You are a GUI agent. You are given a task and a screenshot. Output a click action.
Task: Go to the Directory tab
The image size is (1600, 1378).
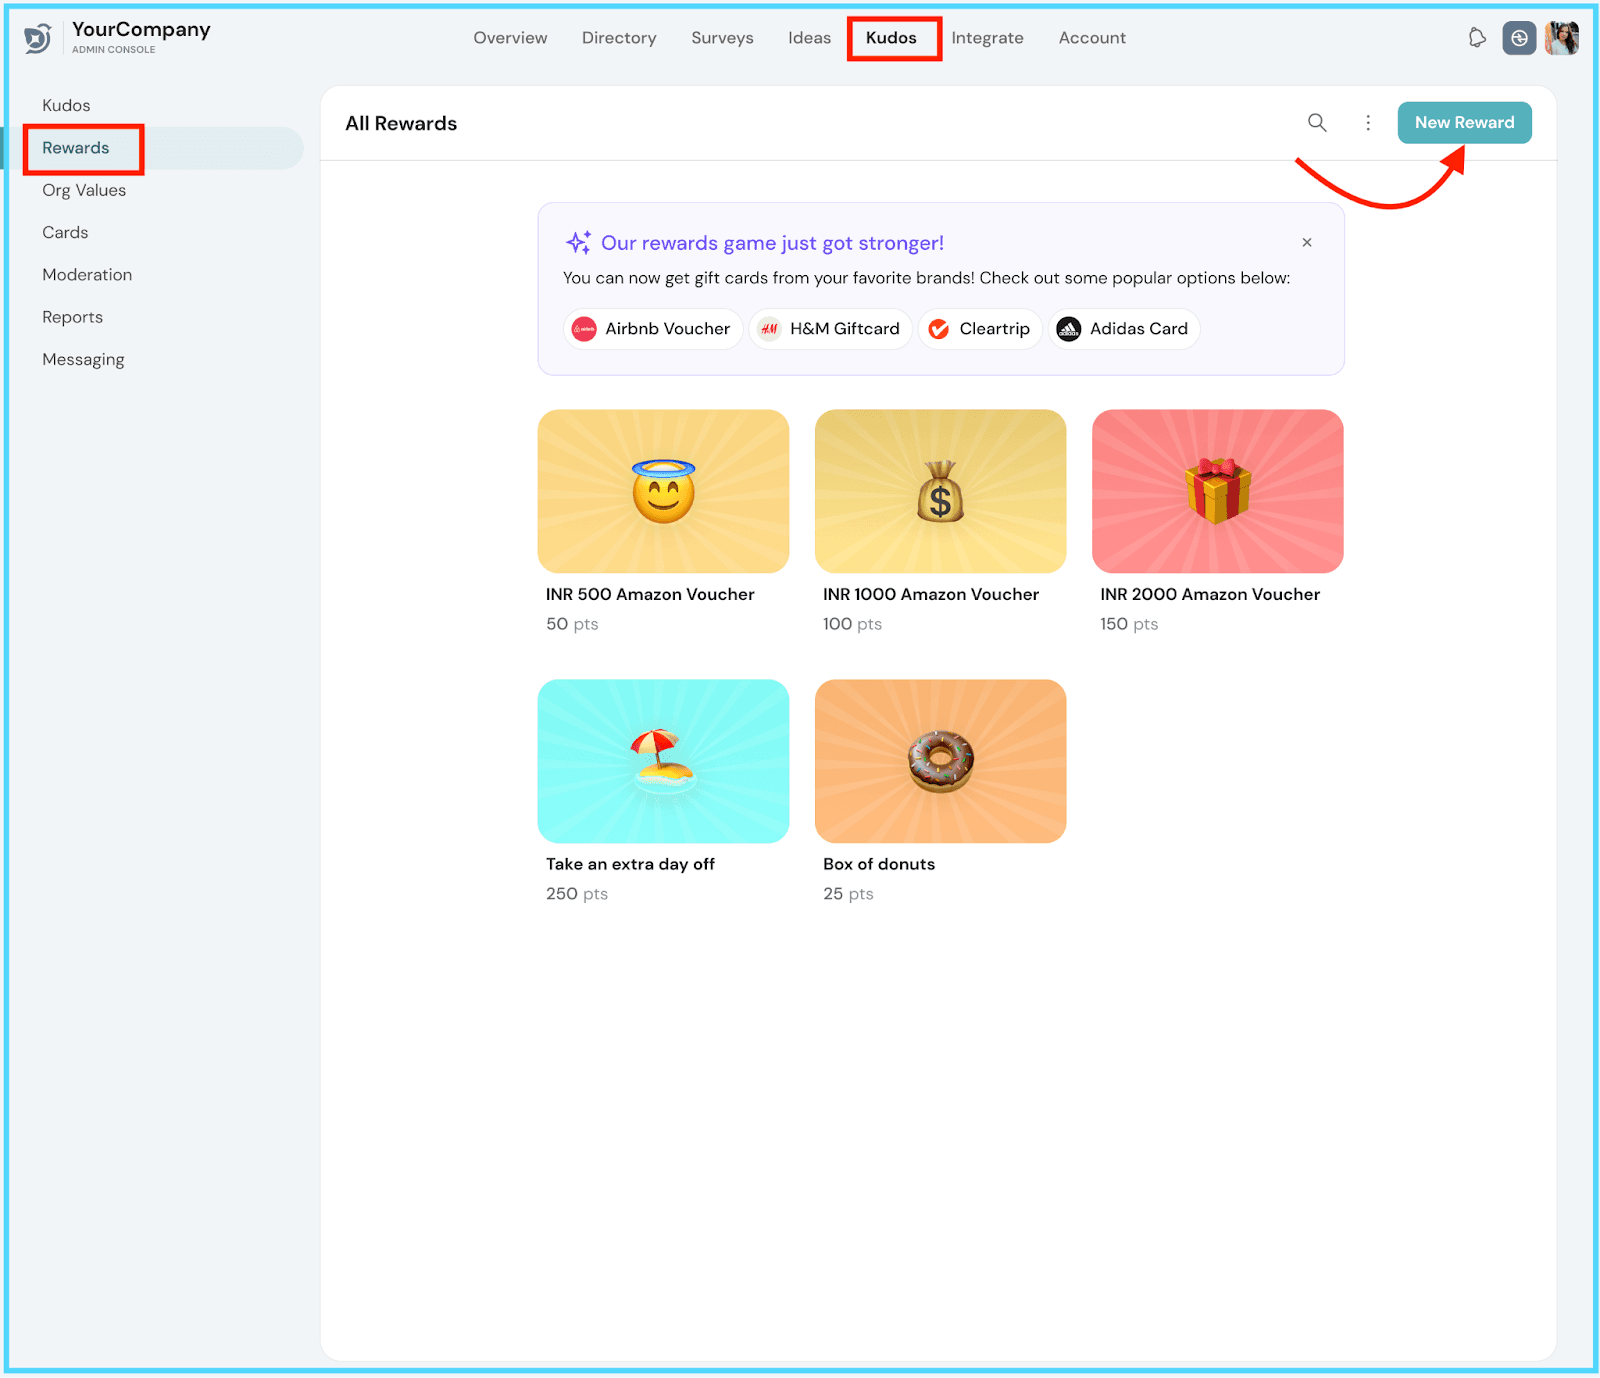pos(619,38)
